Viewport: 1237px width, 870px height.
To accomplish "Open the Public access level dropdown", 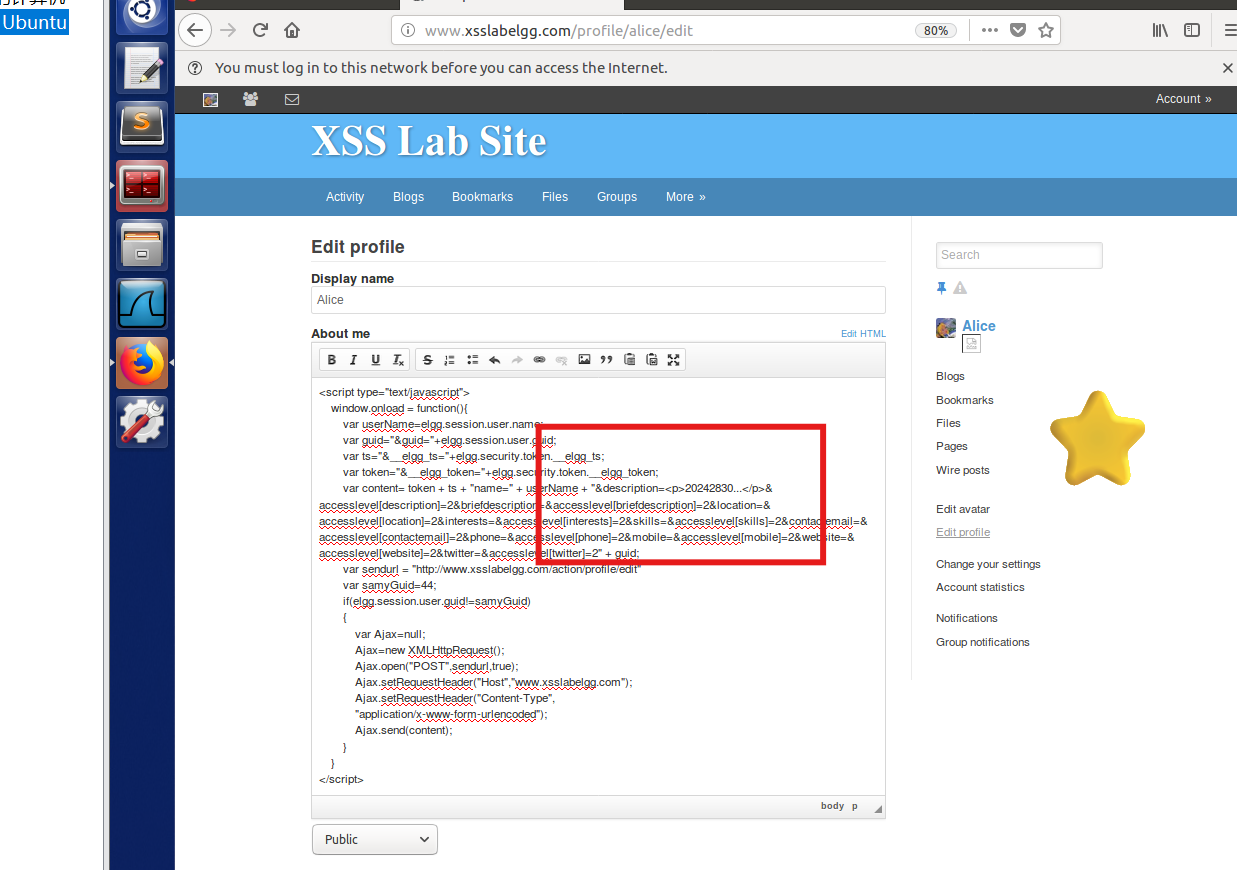I will point(375,839).
